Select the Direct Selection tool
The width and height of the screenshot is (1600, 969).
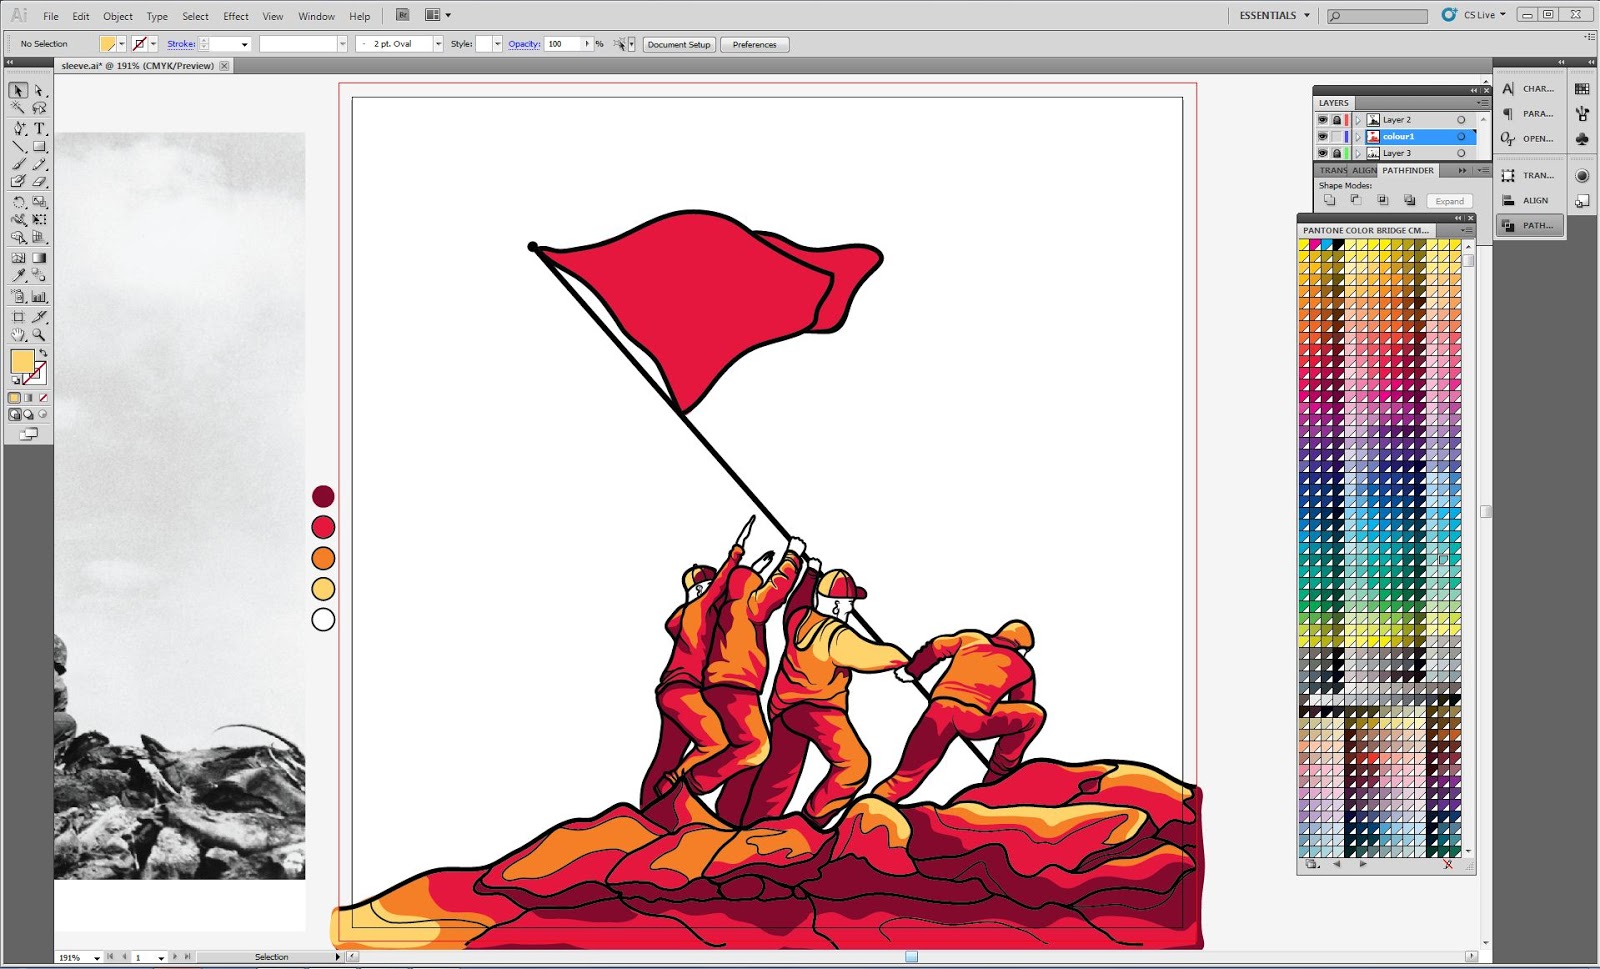[39, 90]
